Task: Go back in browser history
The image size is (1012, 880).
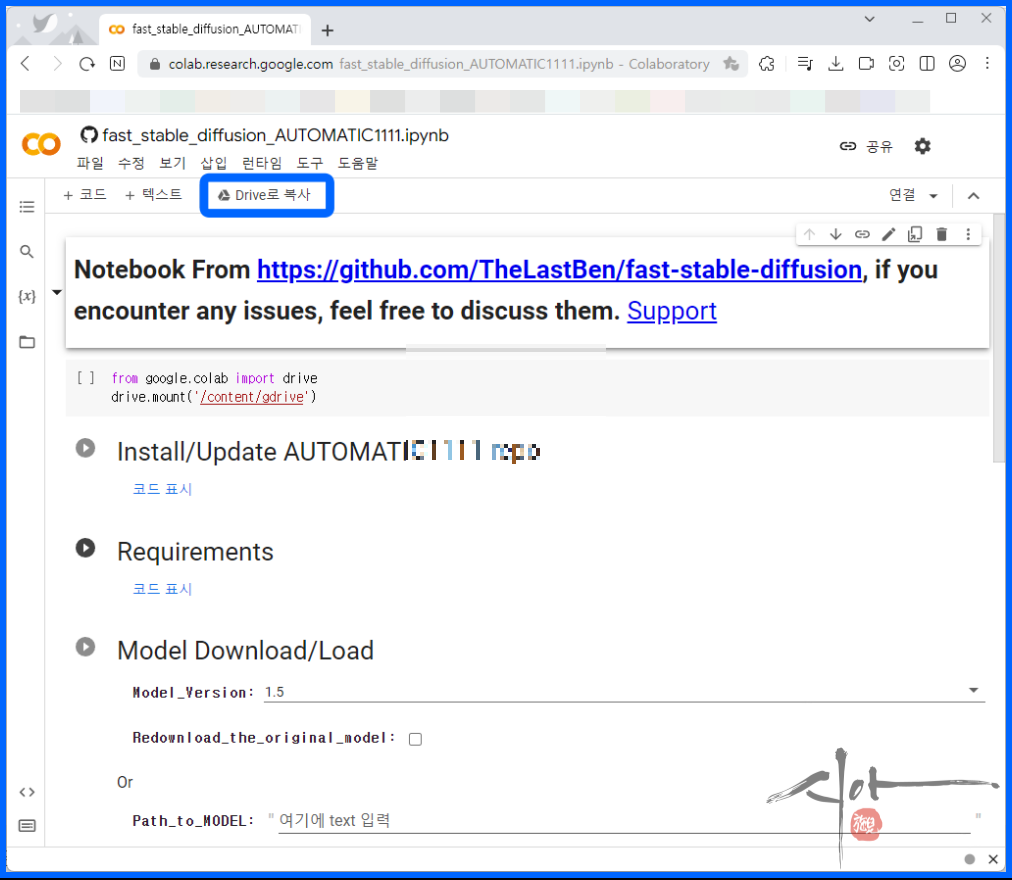Action: (26, 63)
